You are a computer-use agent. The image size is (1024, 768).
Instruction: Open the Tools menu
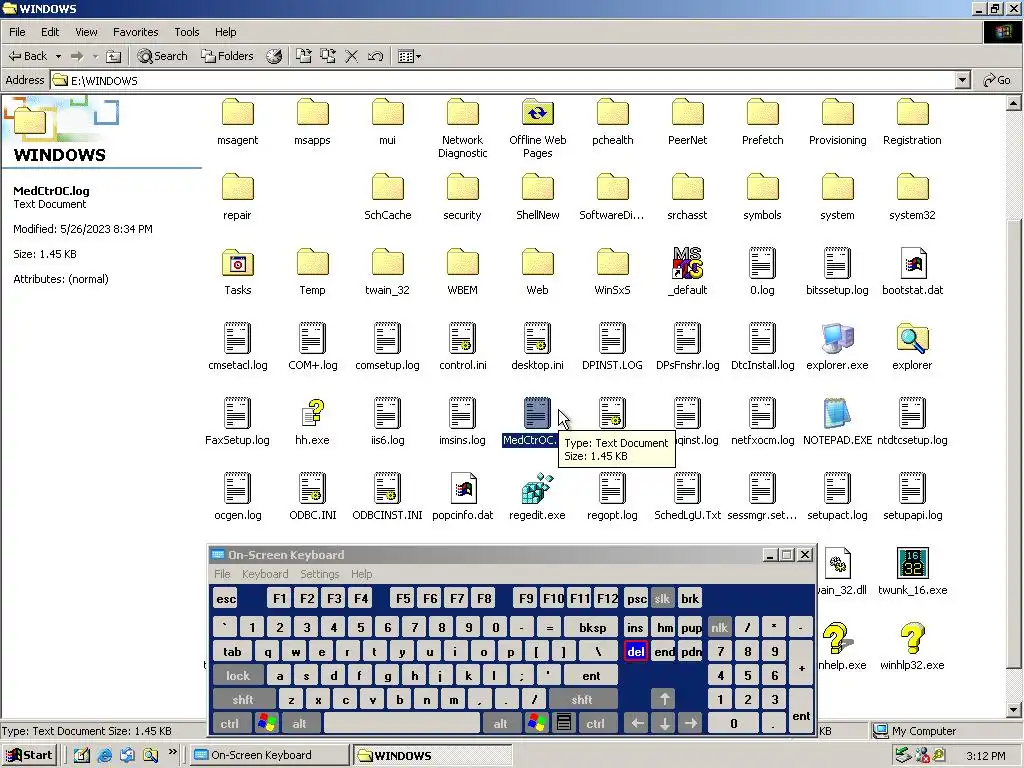coord(187,32)
